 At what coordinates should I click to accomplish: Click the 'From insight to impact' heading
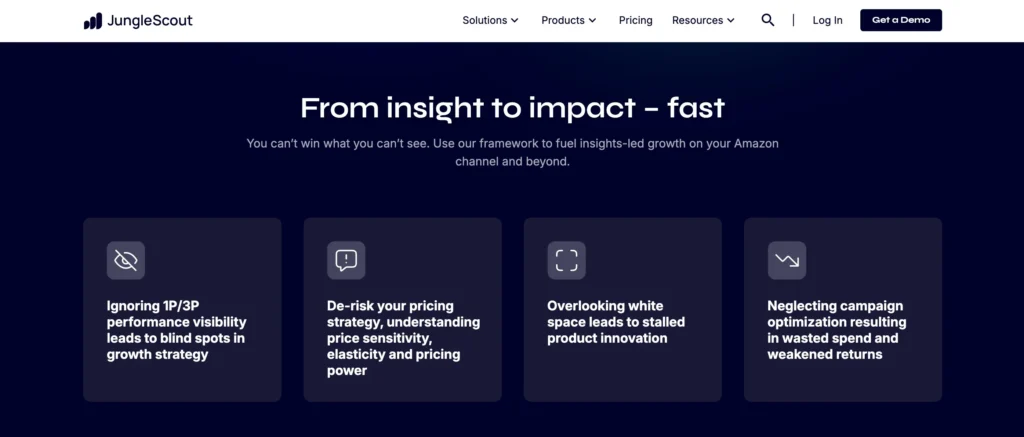point(512,107)
